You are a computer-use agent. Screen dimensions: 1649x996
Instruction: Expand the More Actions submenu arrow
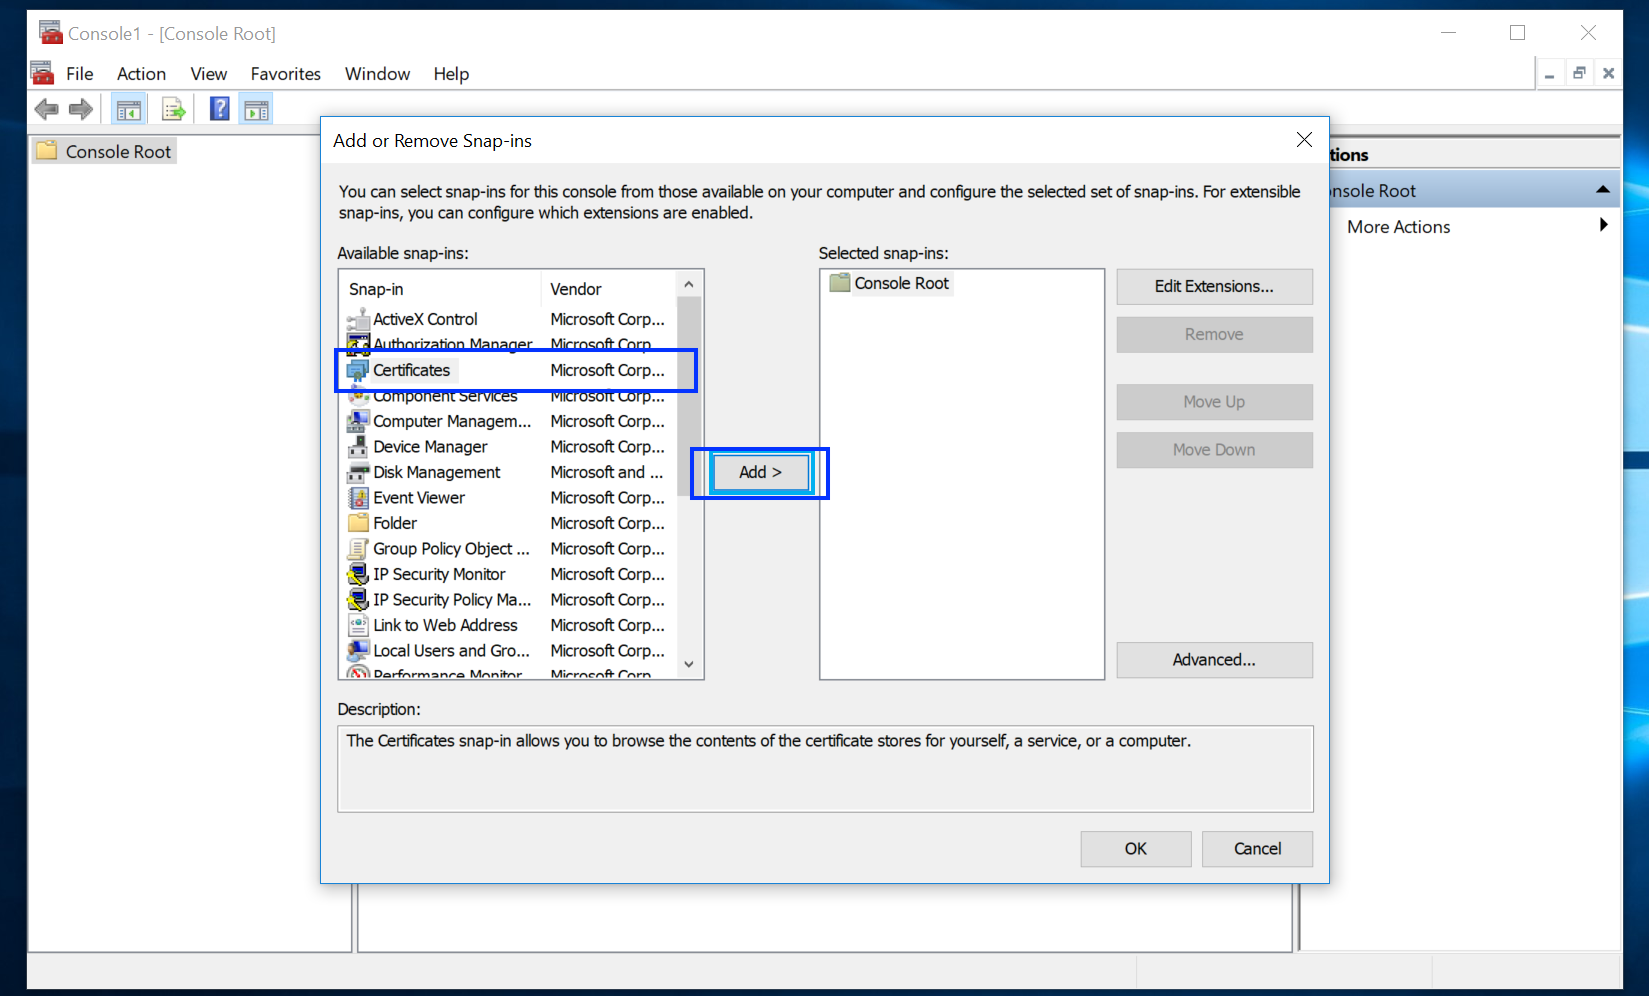[x=1604, y=226]
